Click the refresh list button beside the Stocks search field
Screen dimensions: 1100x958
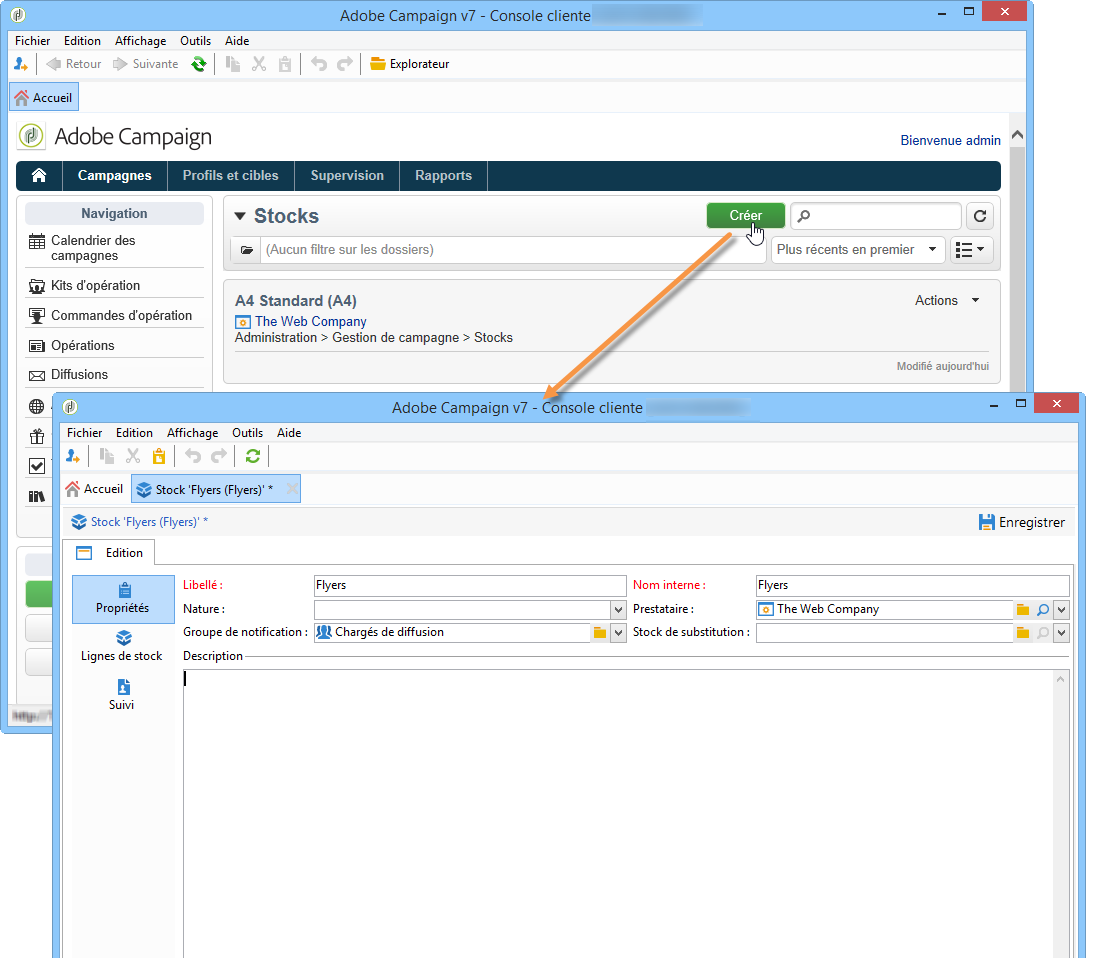click(x=980, y=216)
